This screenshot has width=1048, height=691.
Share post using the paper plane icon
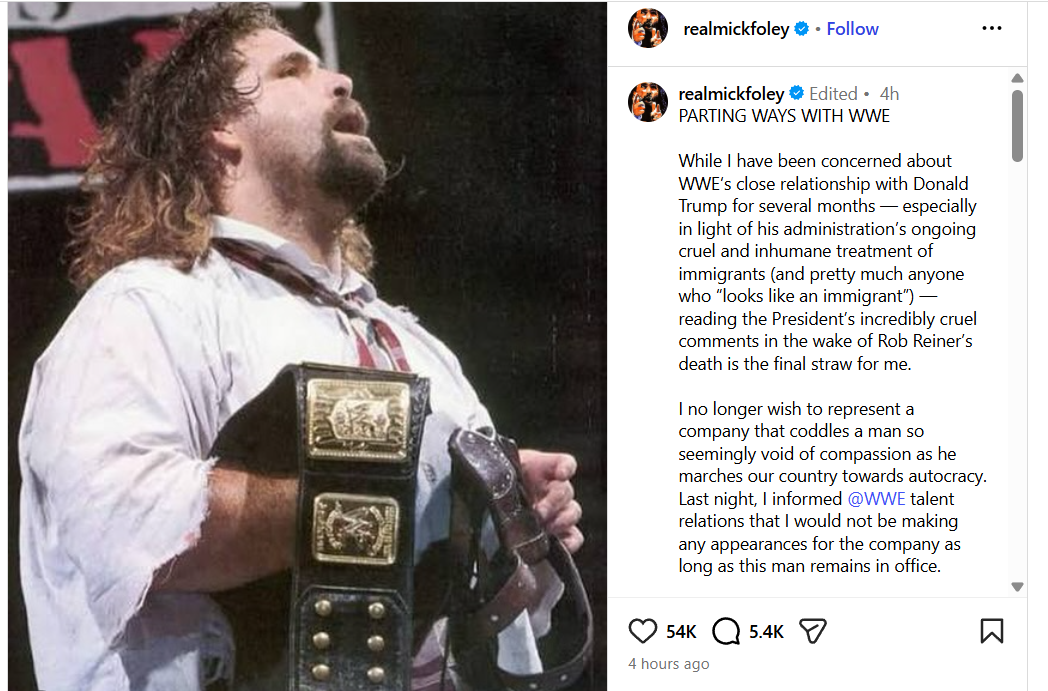click(813, 631)
